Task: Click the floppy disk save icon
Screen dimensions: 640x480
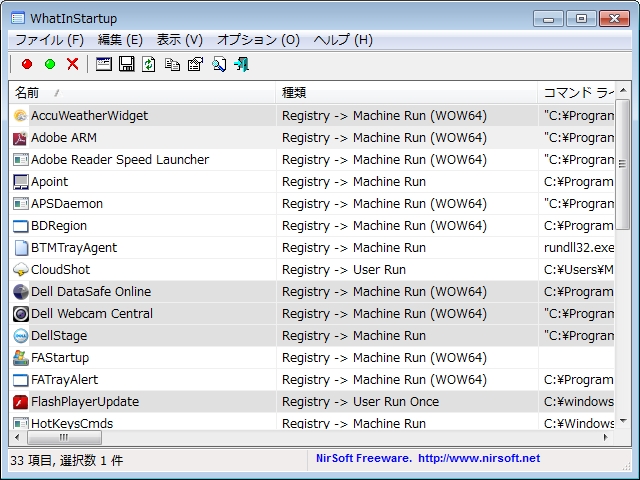Action: pos(127,64)
